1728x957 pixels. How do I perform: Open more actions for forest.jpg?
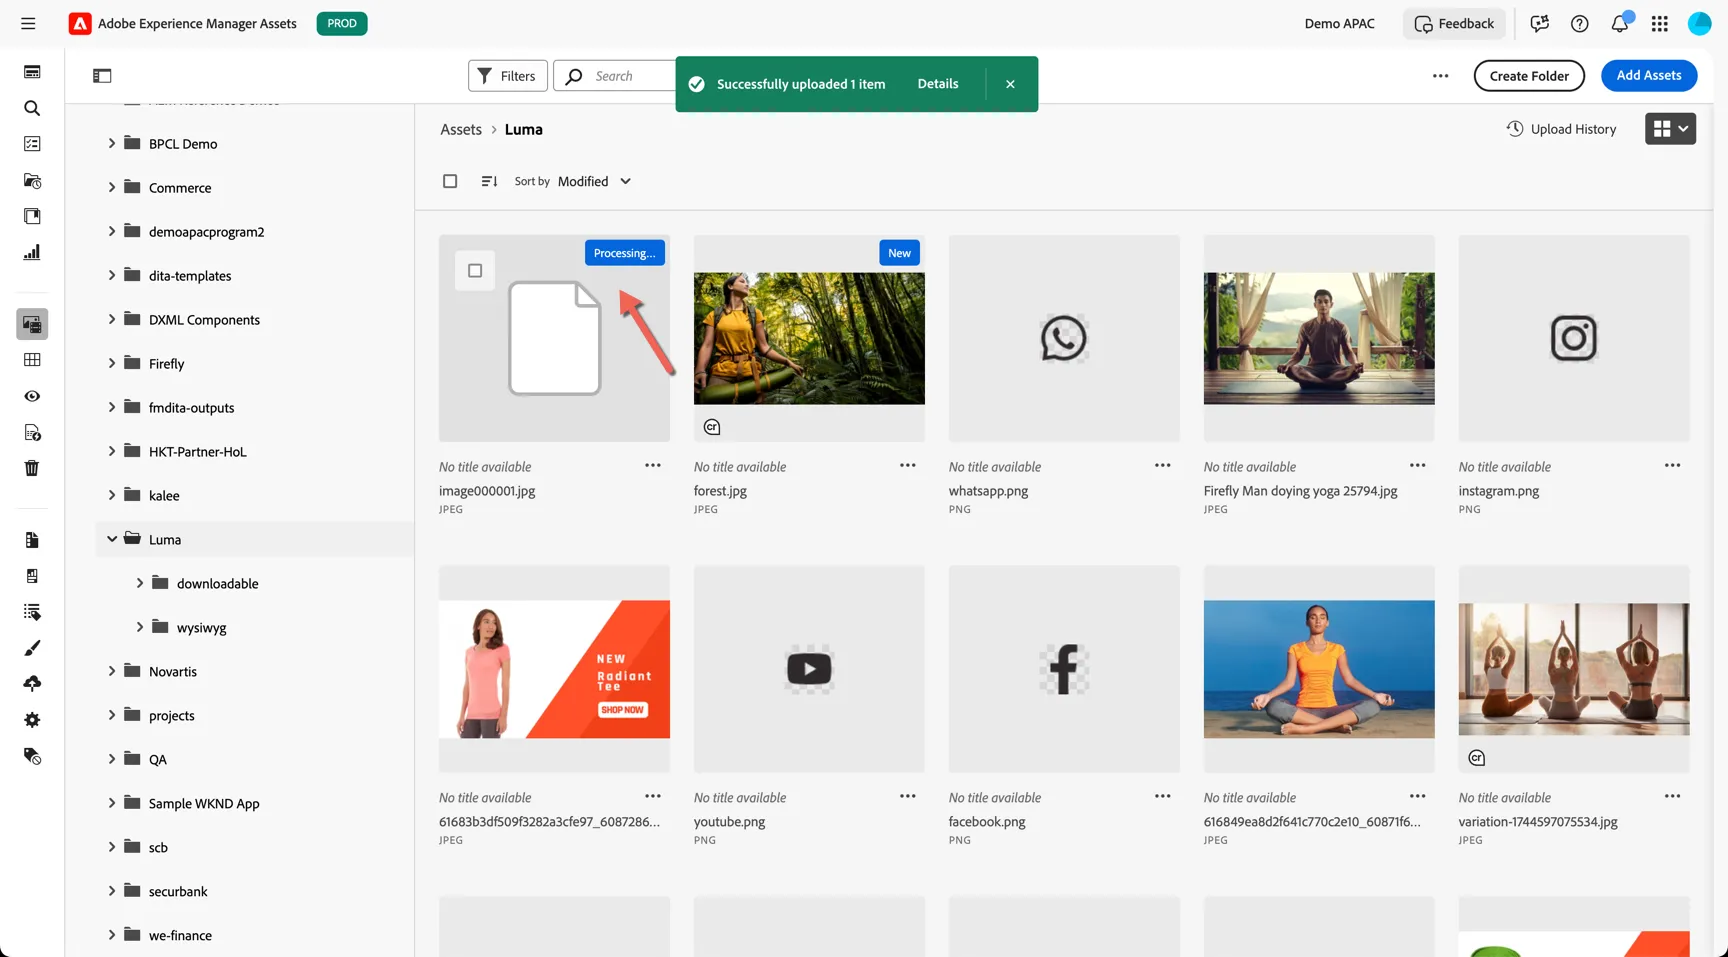pos(908,465)
